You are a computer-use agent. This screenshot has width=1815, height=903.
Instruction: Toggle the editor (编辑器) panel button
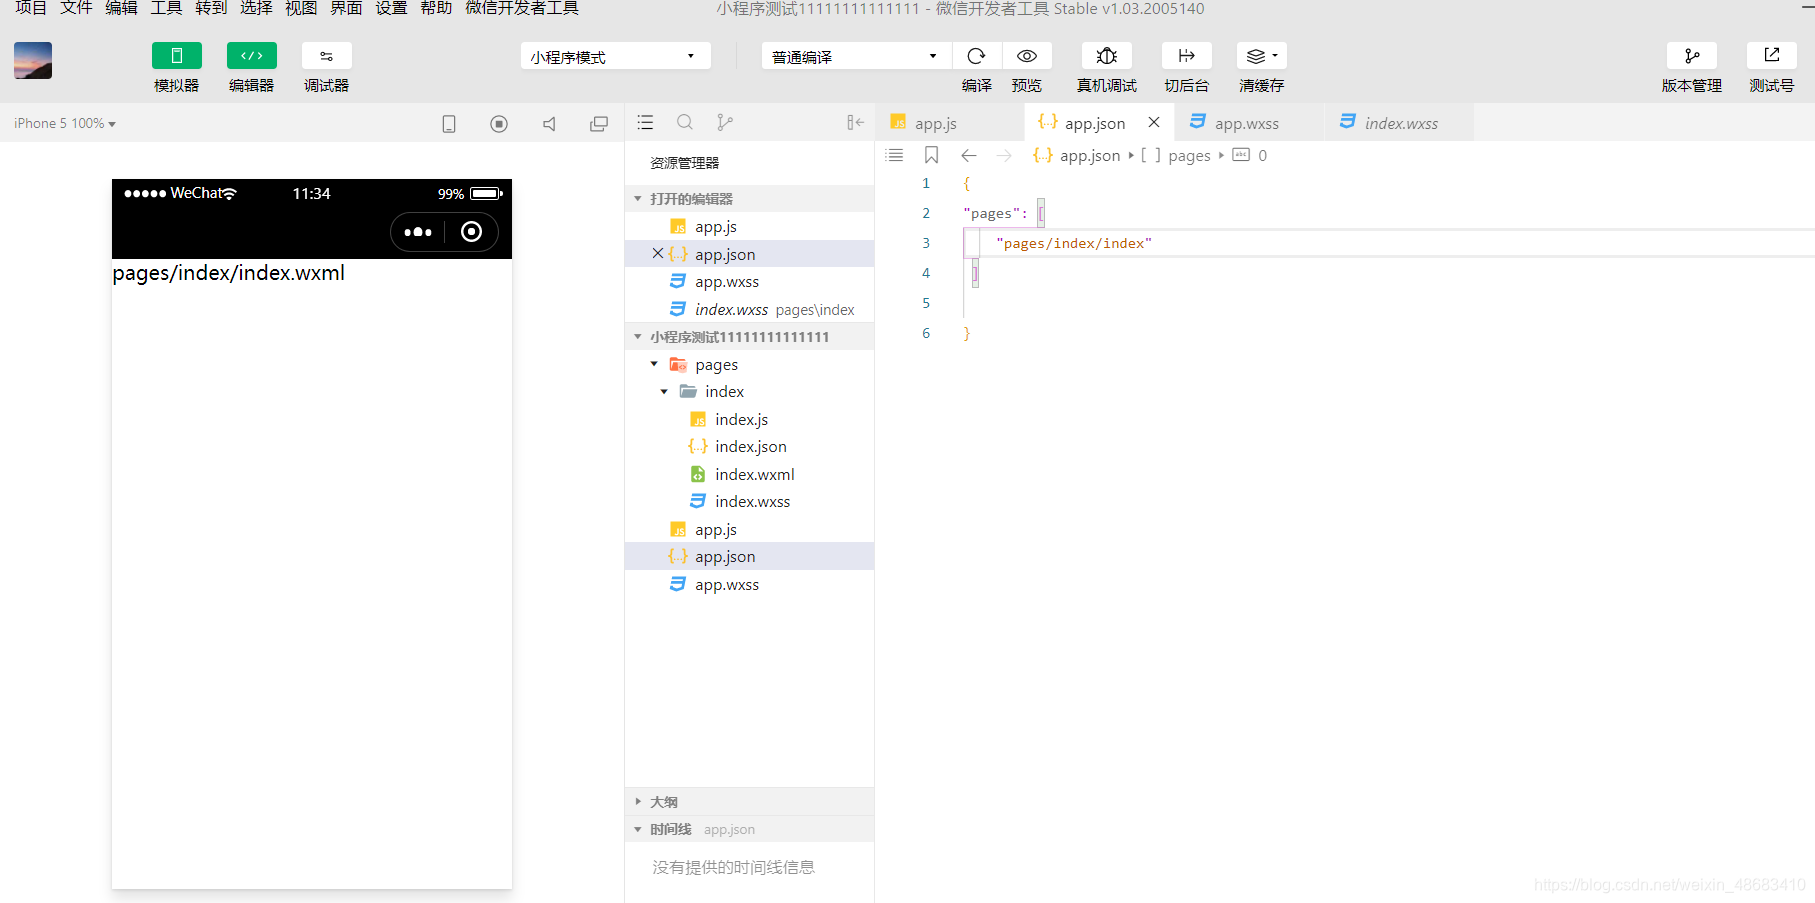point(252,56)
